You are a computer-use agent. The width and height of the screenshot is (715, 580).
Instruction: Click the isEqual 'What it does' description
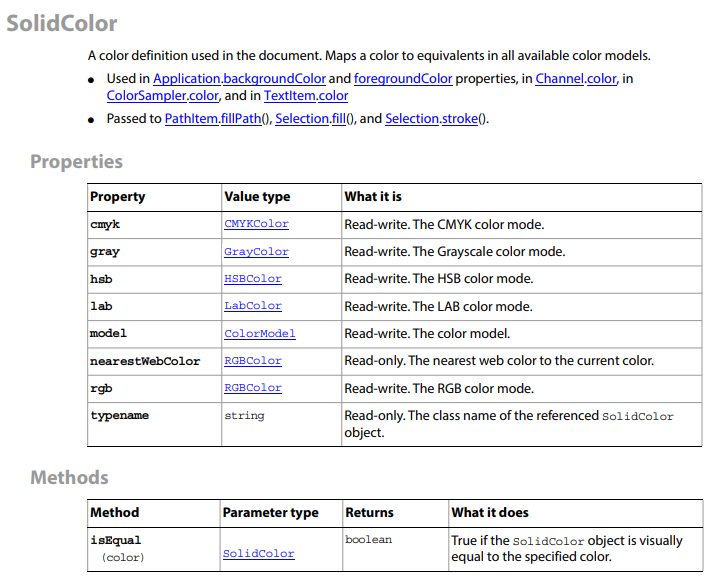click(x=567, y=549)
